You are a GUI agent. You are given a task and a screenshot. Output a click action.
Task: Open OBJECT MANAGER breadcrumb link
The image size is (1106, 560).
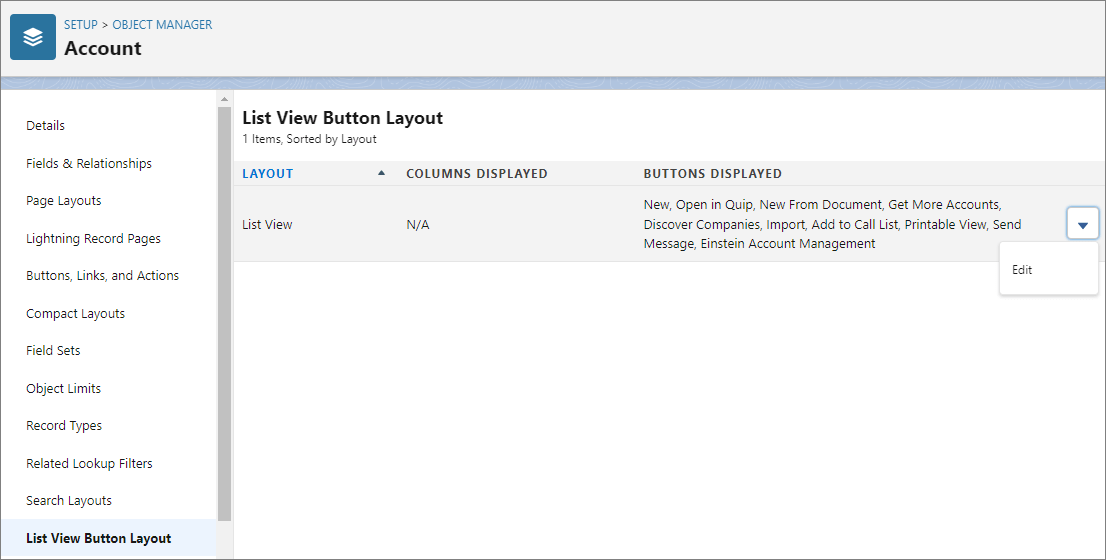click(x=162, y=25)
